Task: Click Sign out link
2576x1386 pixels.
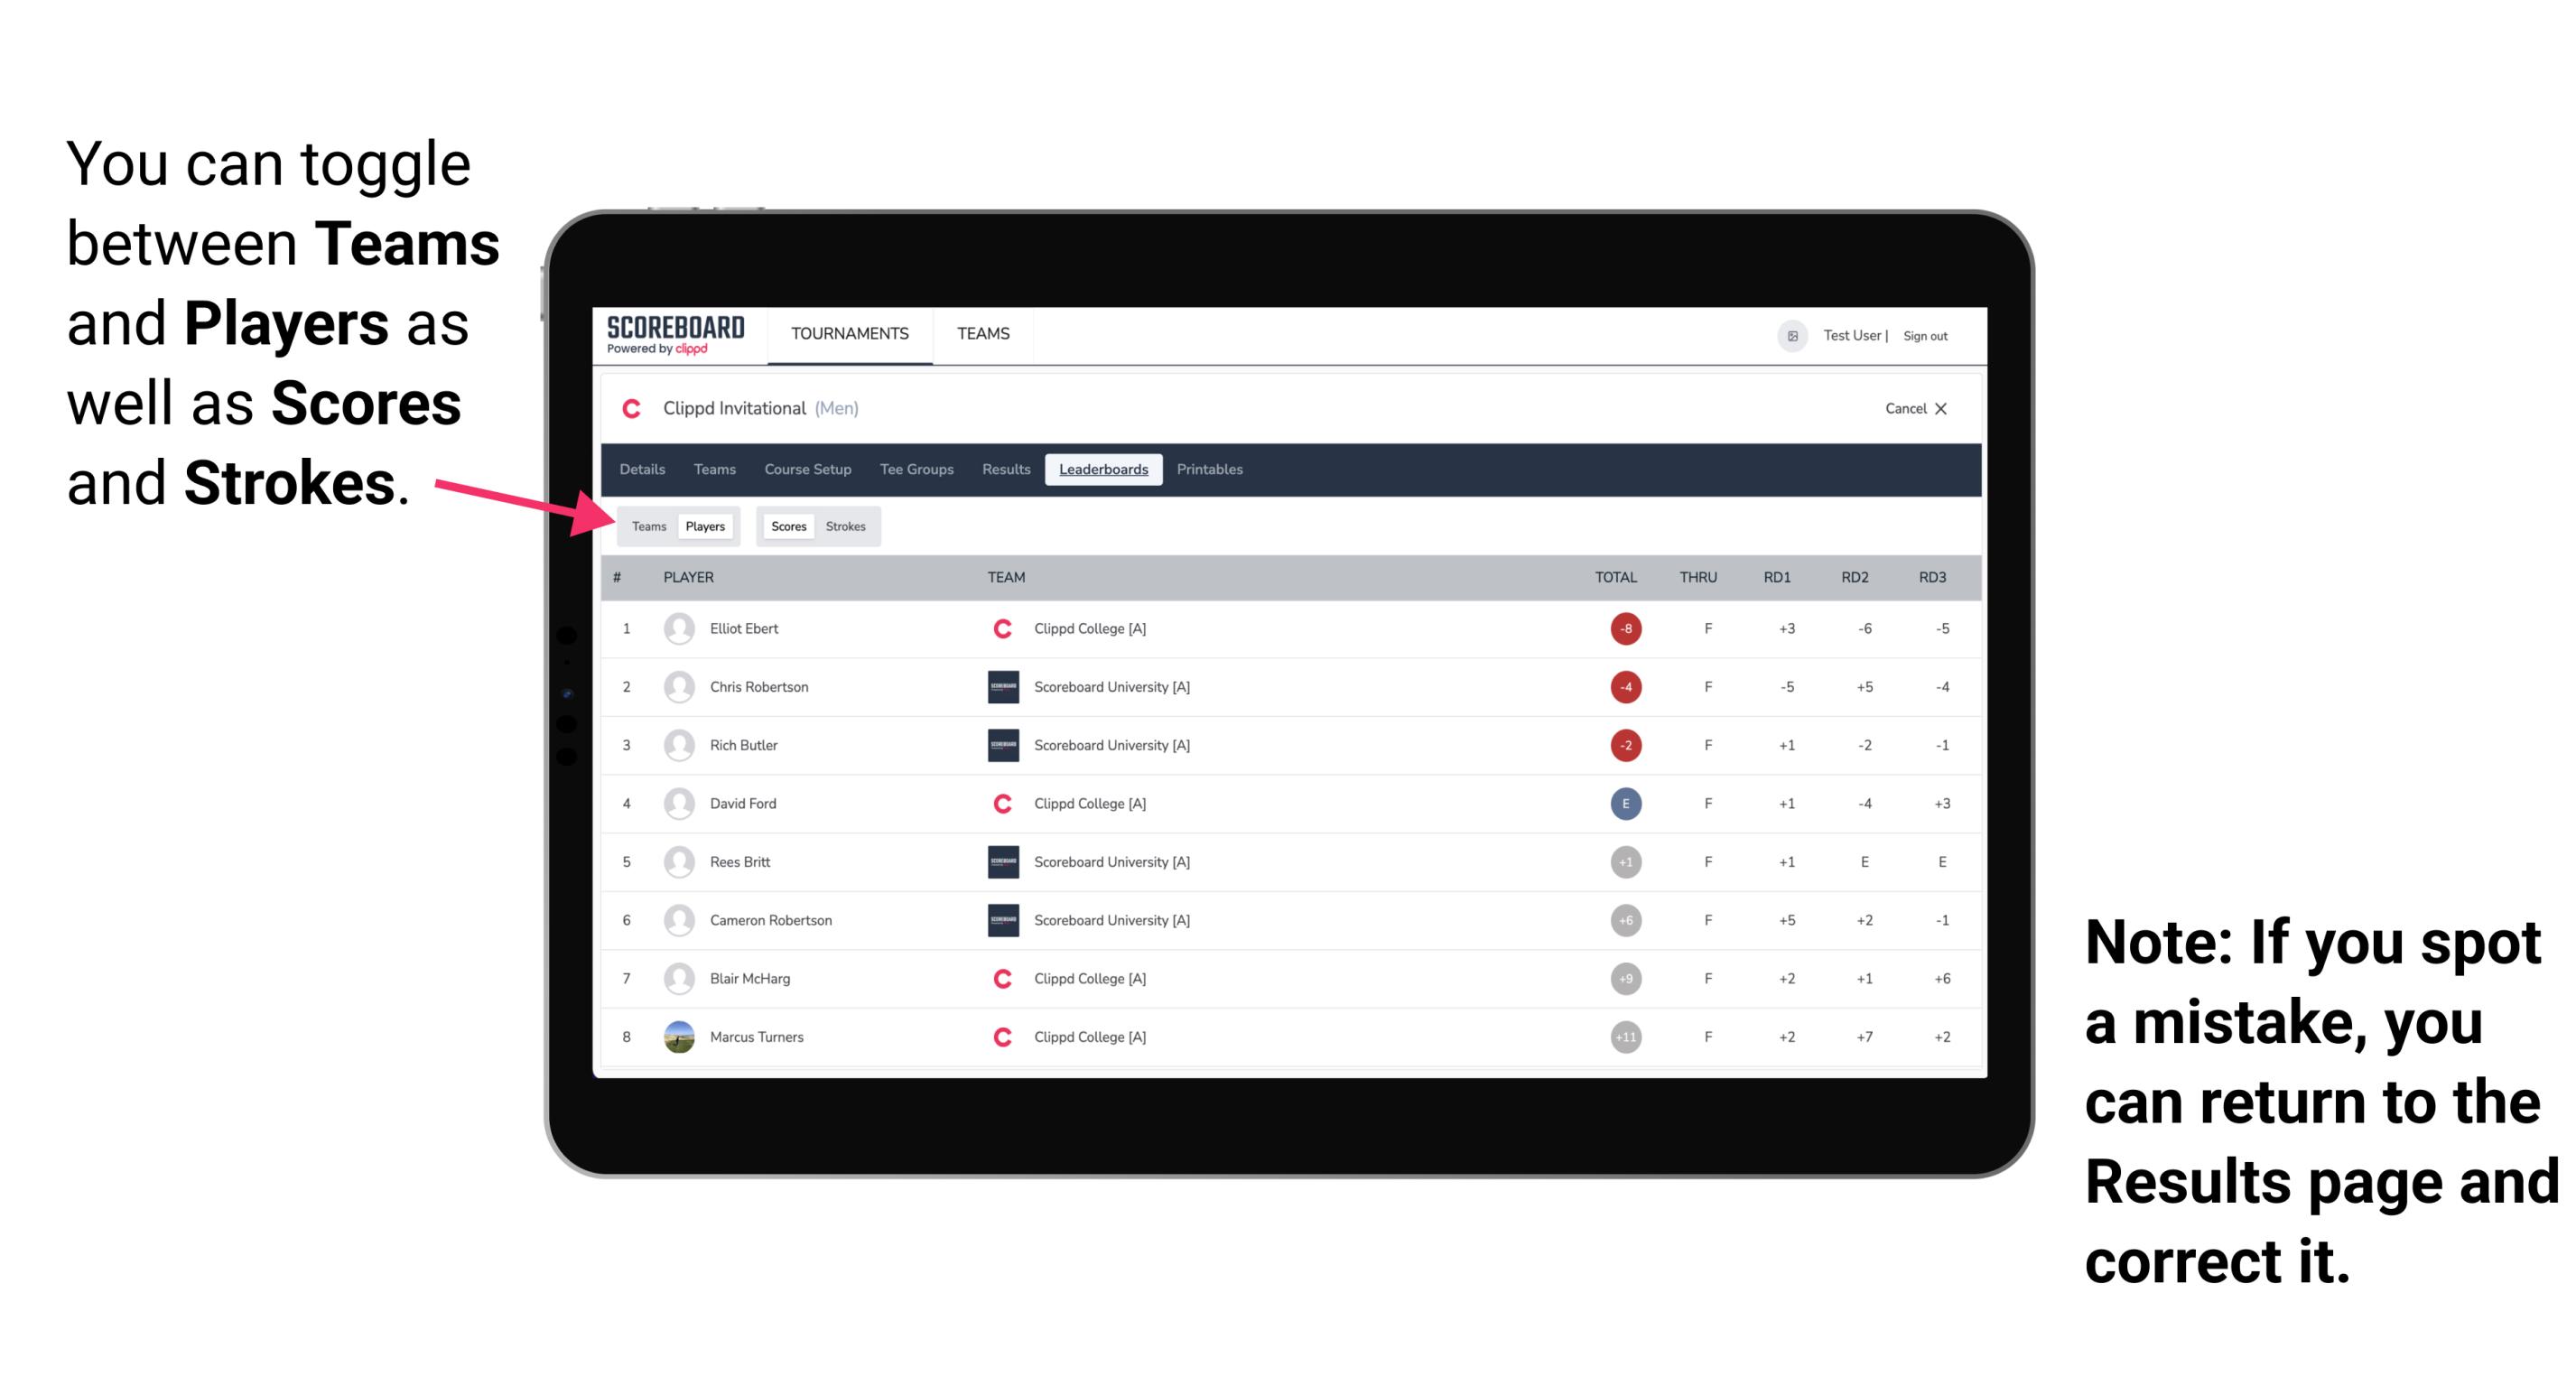Action: [1930, 335]
